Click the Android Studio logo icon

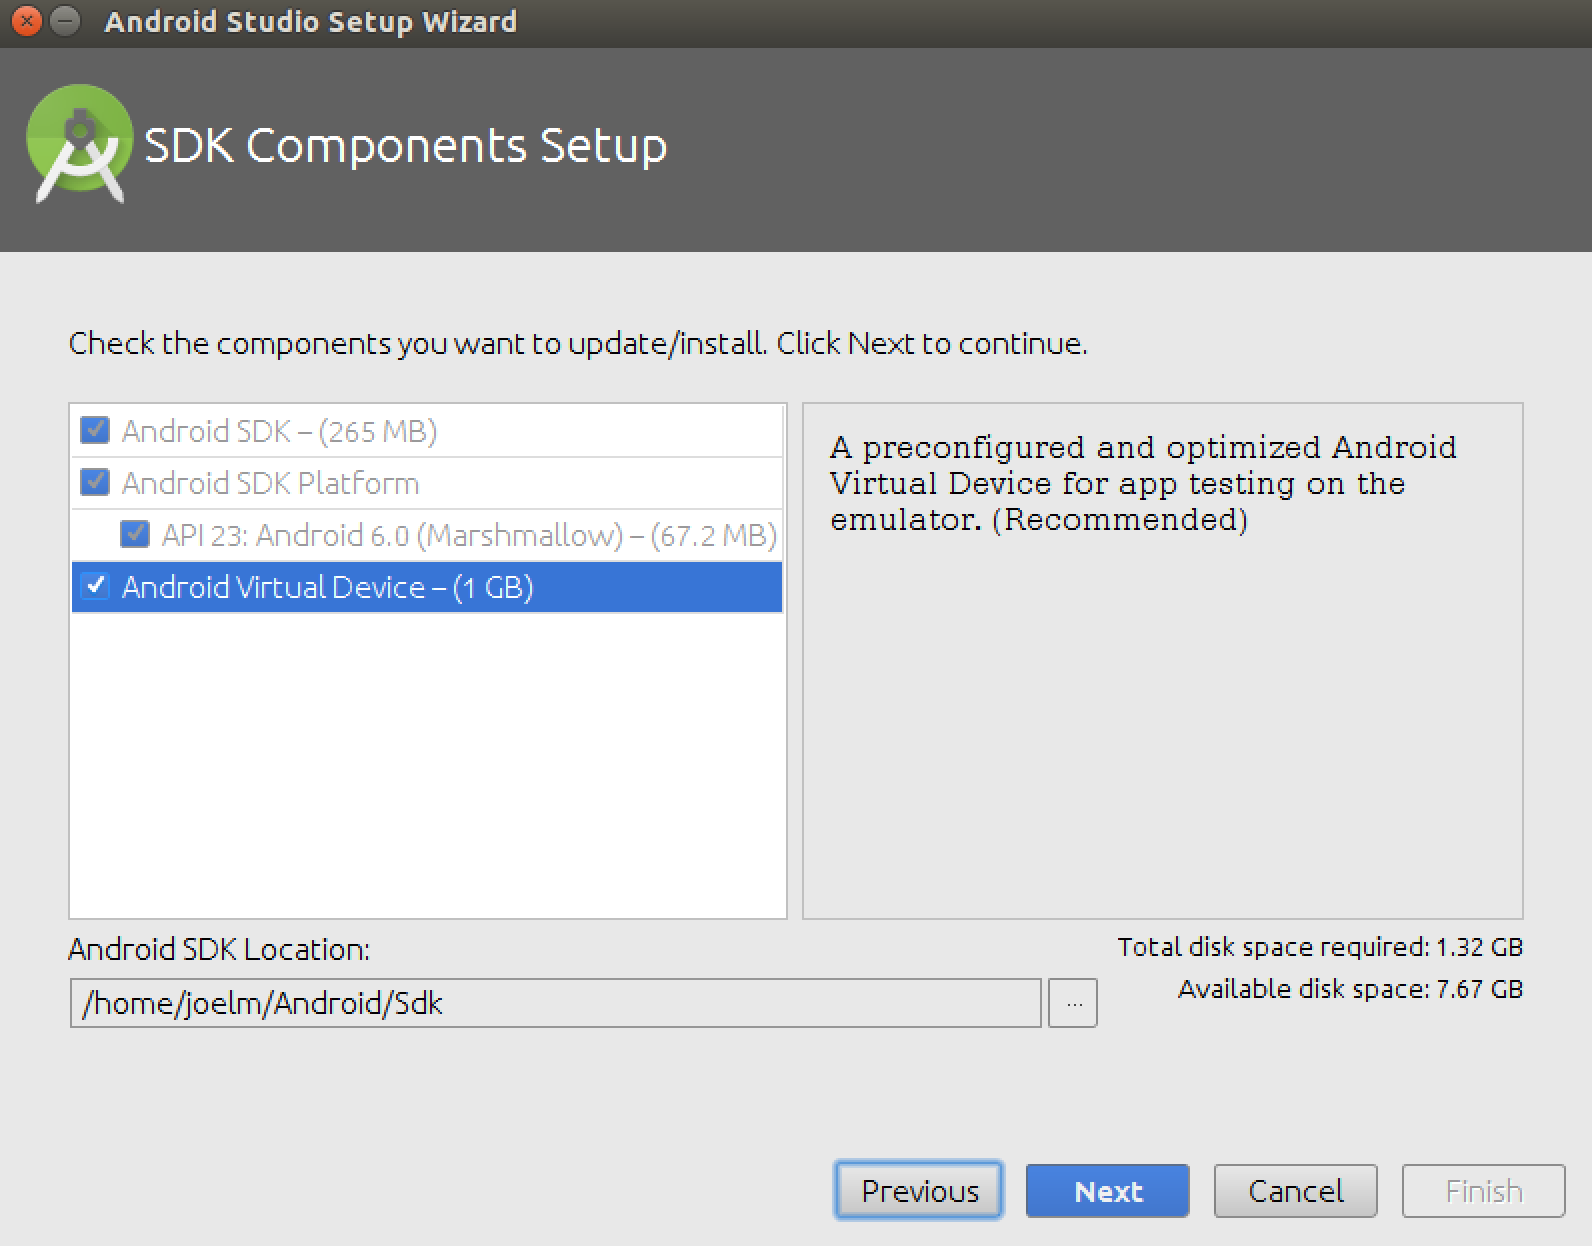tap(79, 145)
